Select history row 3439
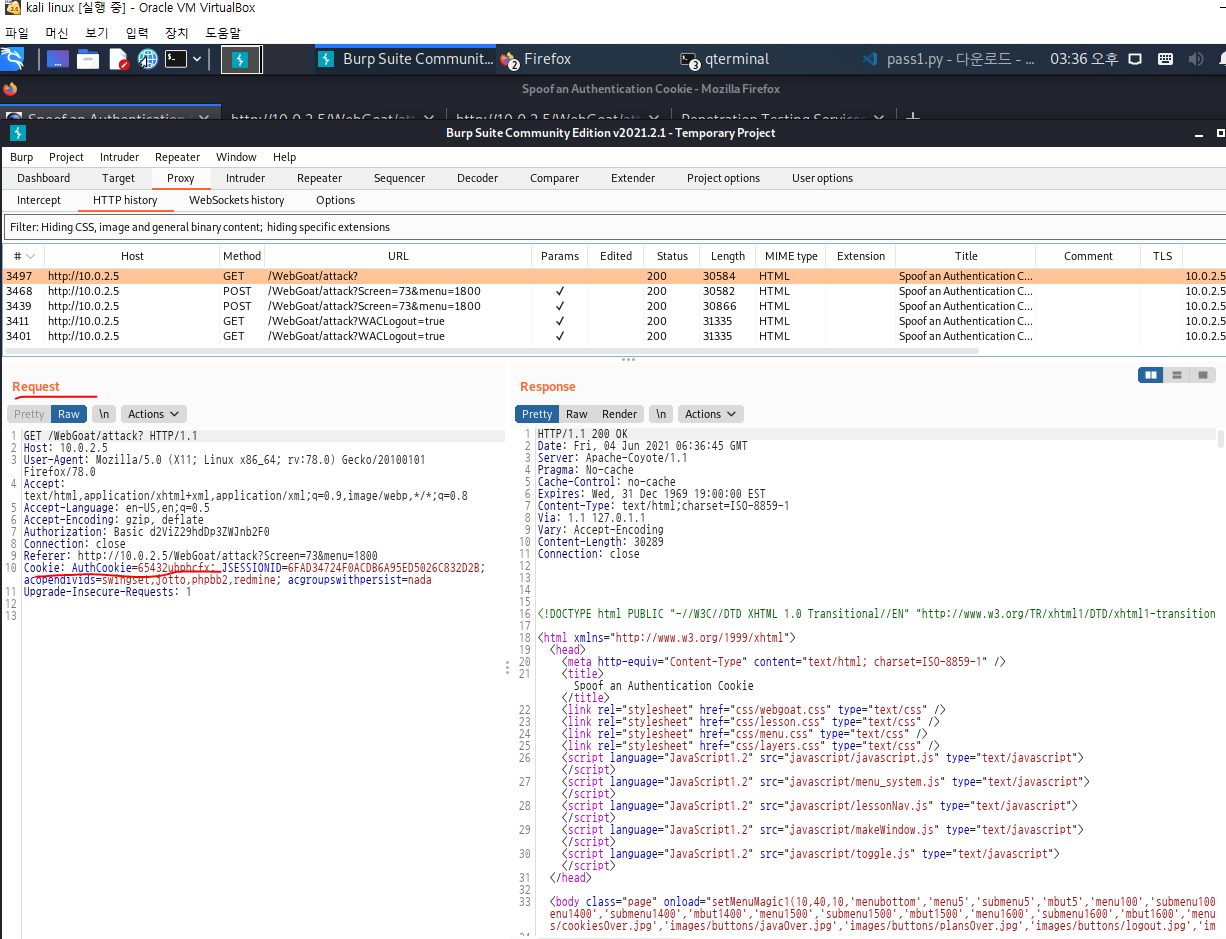This screenshot has width=1226, height=939. pos(613,306)
